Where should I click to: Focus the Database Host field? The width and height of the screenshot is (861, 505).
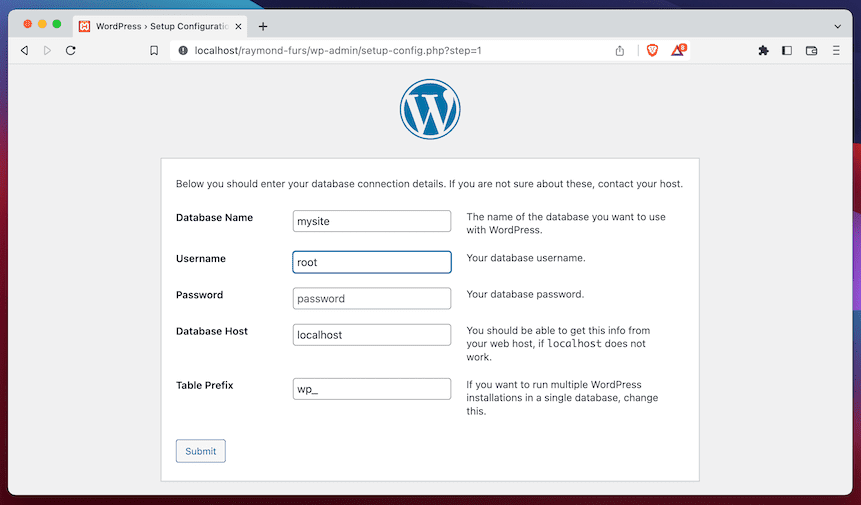(372, 335)
